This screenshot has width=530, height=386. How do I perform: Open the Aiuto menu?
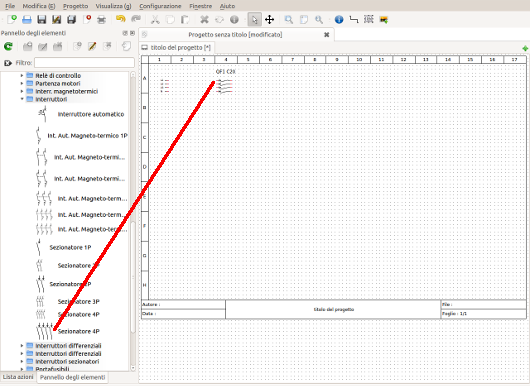click(227, 6)
